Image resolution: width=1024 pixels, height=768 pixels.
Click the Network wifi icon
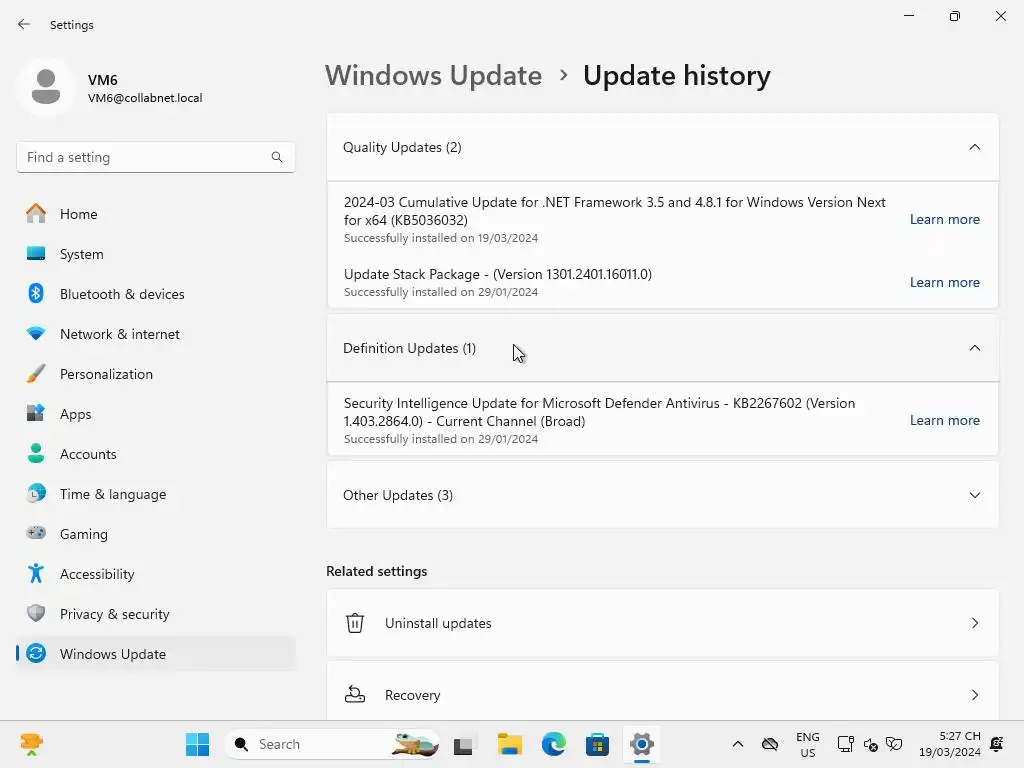36,334
